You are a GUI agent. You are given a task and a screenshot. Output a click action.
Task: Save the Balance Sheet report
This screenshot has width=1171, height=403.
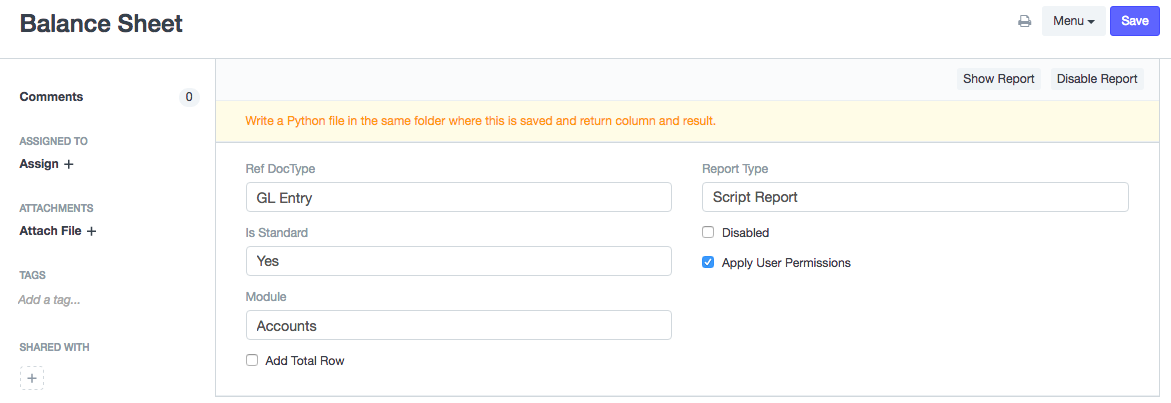click(x=1134, y=21)
